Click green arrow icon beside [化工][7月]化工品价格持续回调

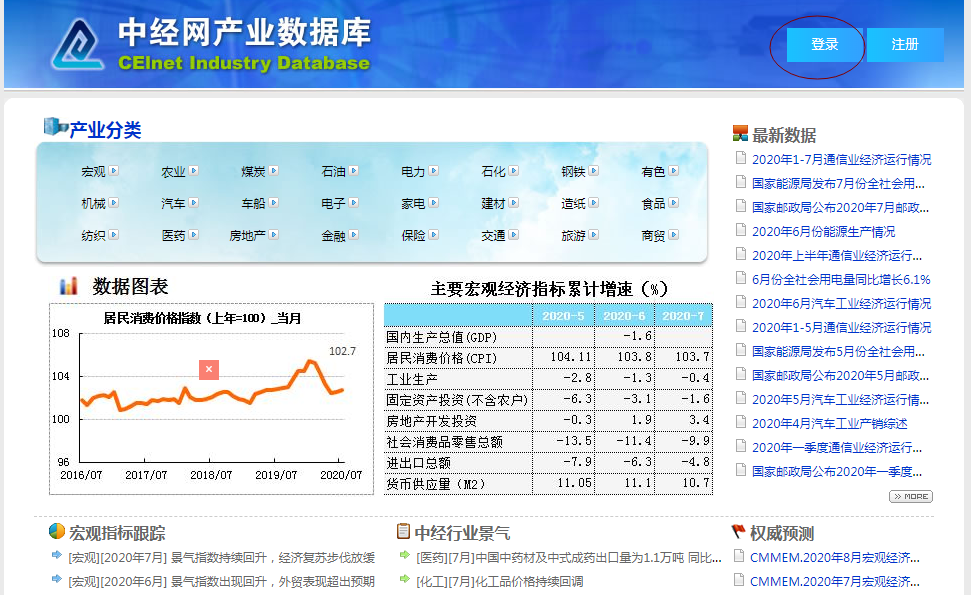tap(405, 579)
